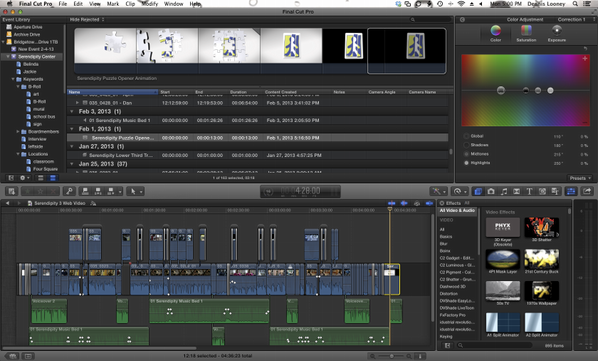Select the 3D Shatter effect thumbnail
This screenshot has height=361, width=598.
(542, 229)
